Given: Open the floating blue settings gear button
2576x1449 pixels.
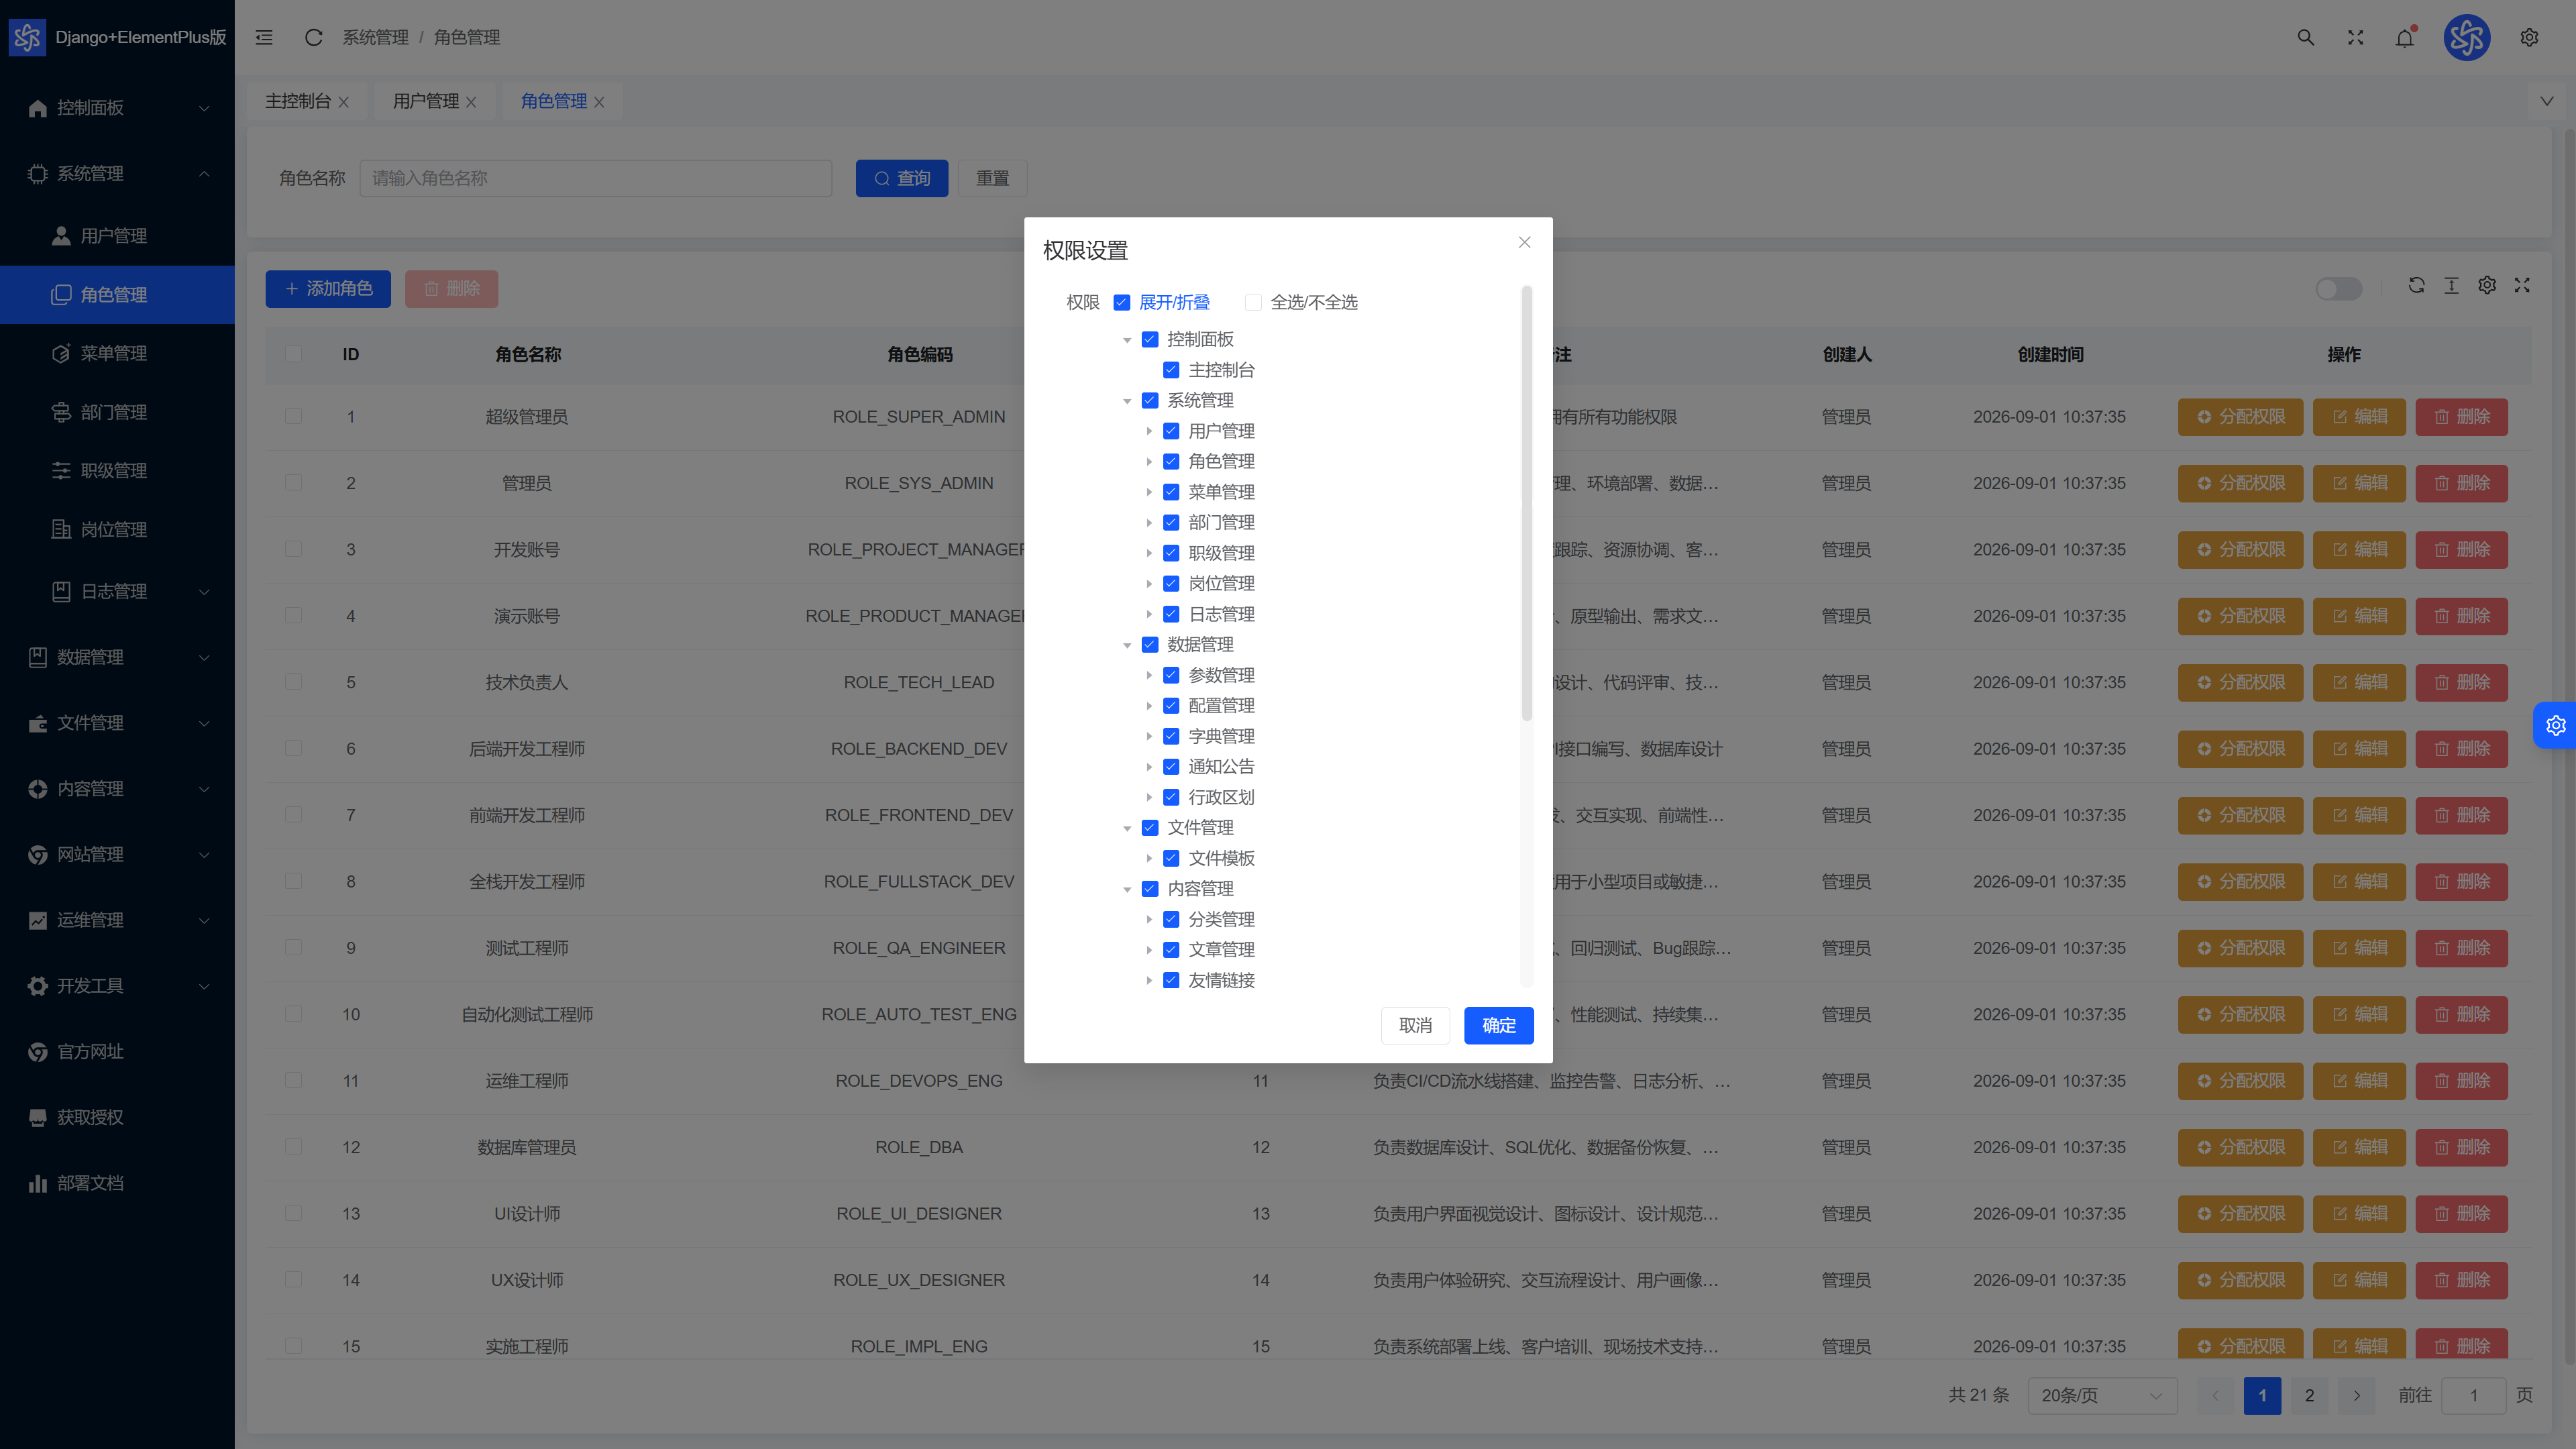Looking at the screenshot, I should (x=2555, y=725).
